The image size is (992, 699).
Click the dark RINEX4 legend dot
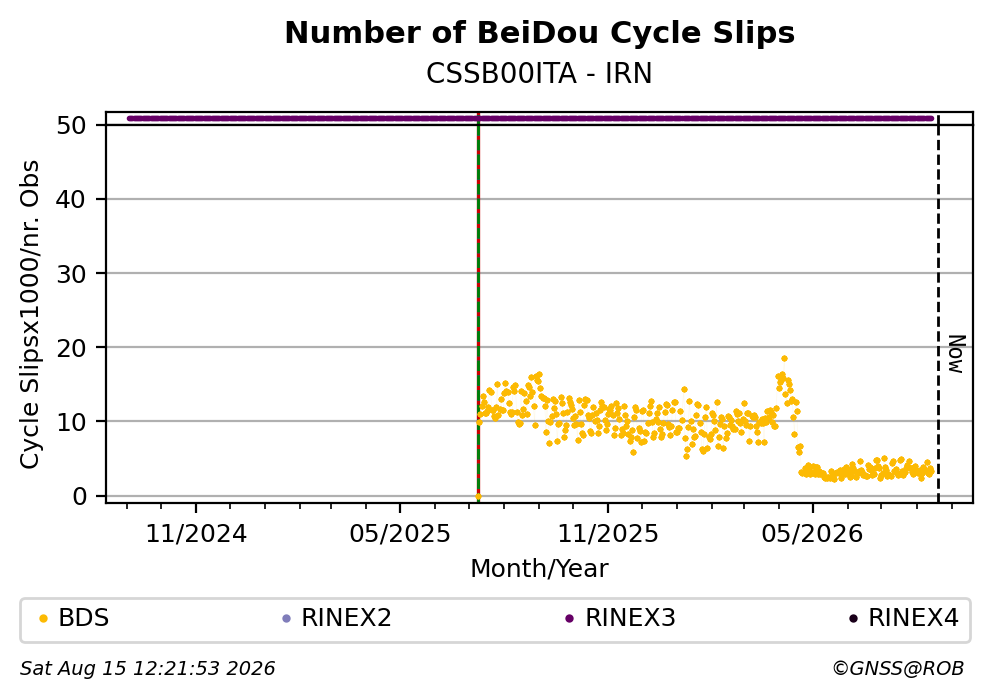(x=853, y=619)
